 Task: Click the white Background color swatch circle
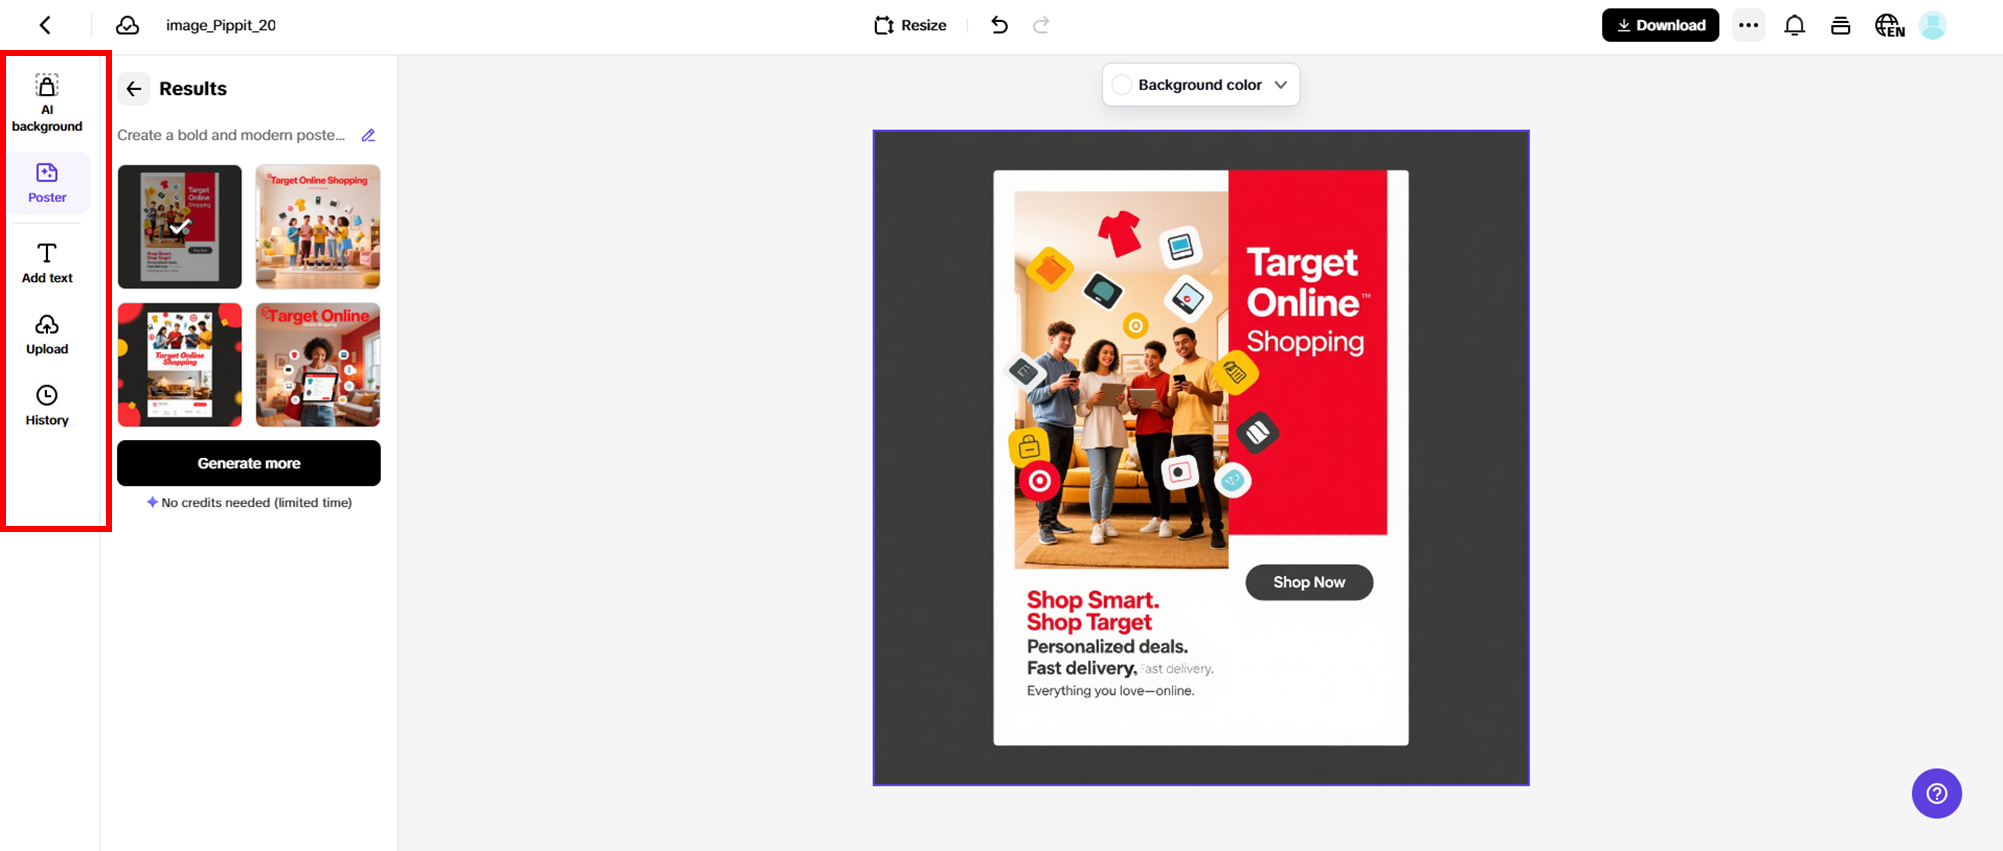click(1122, 85)
